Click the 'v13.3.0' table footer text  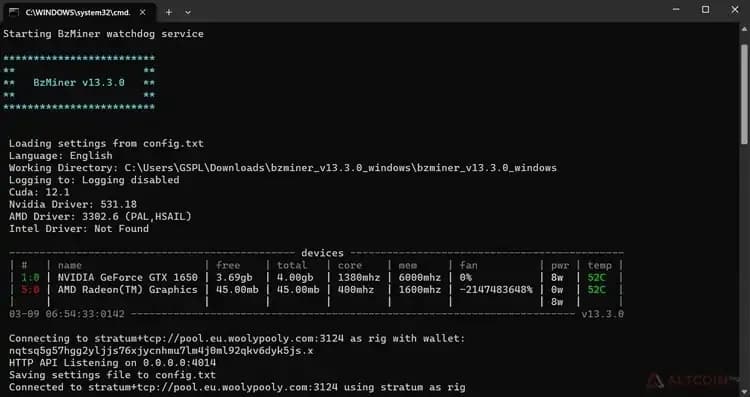coord(603,314)
